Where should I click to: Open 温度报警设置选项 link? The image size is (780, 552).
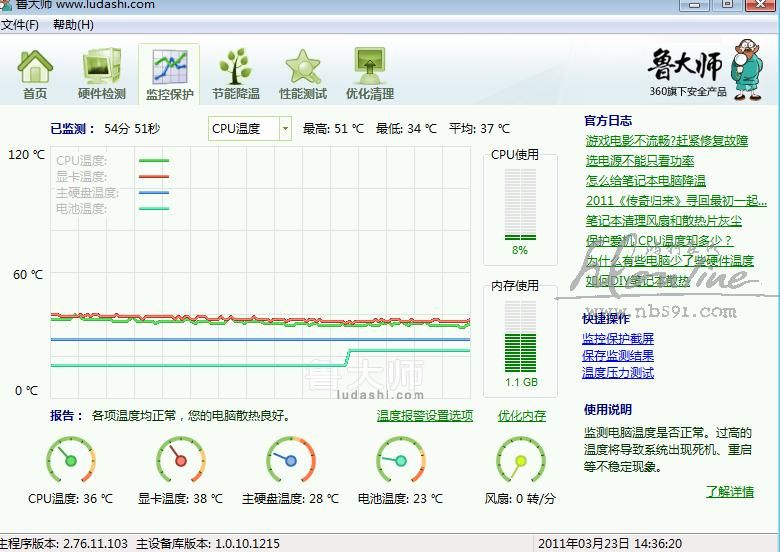pyautogui.click(x=424, y=416)
